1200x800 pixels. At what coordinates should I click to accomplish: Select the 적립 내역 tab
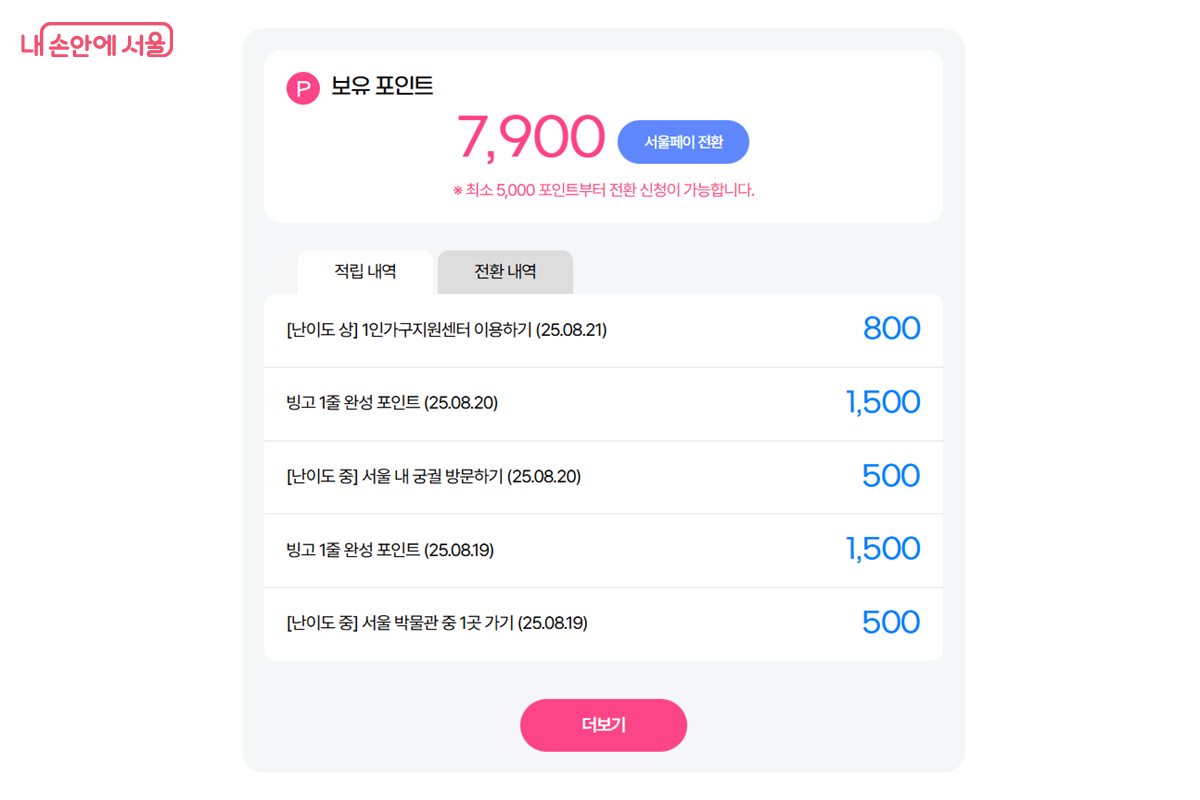pyautogui.click(x=365, y=271)
